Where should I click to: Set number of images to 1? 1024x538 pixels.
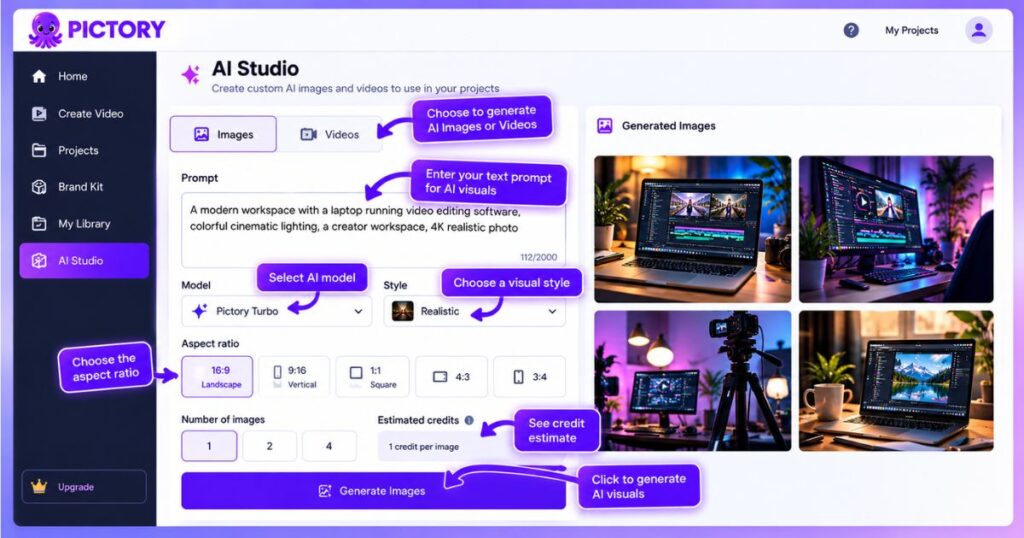click(209, 446)
